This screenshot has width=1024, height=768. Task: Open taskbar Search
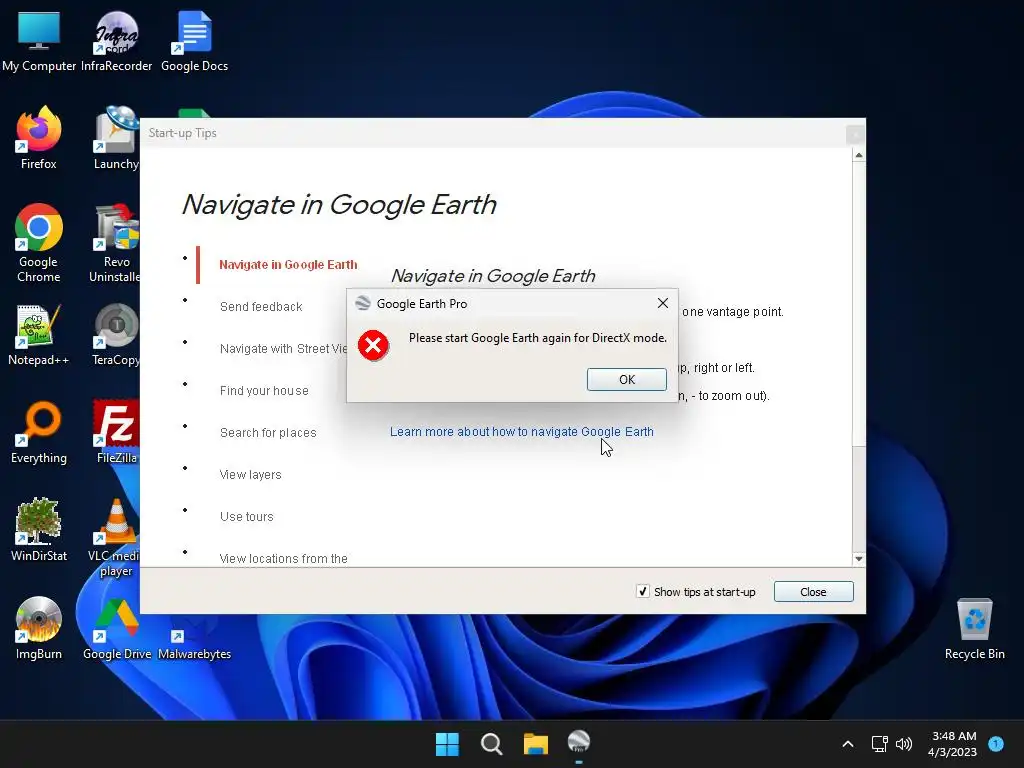491,744
